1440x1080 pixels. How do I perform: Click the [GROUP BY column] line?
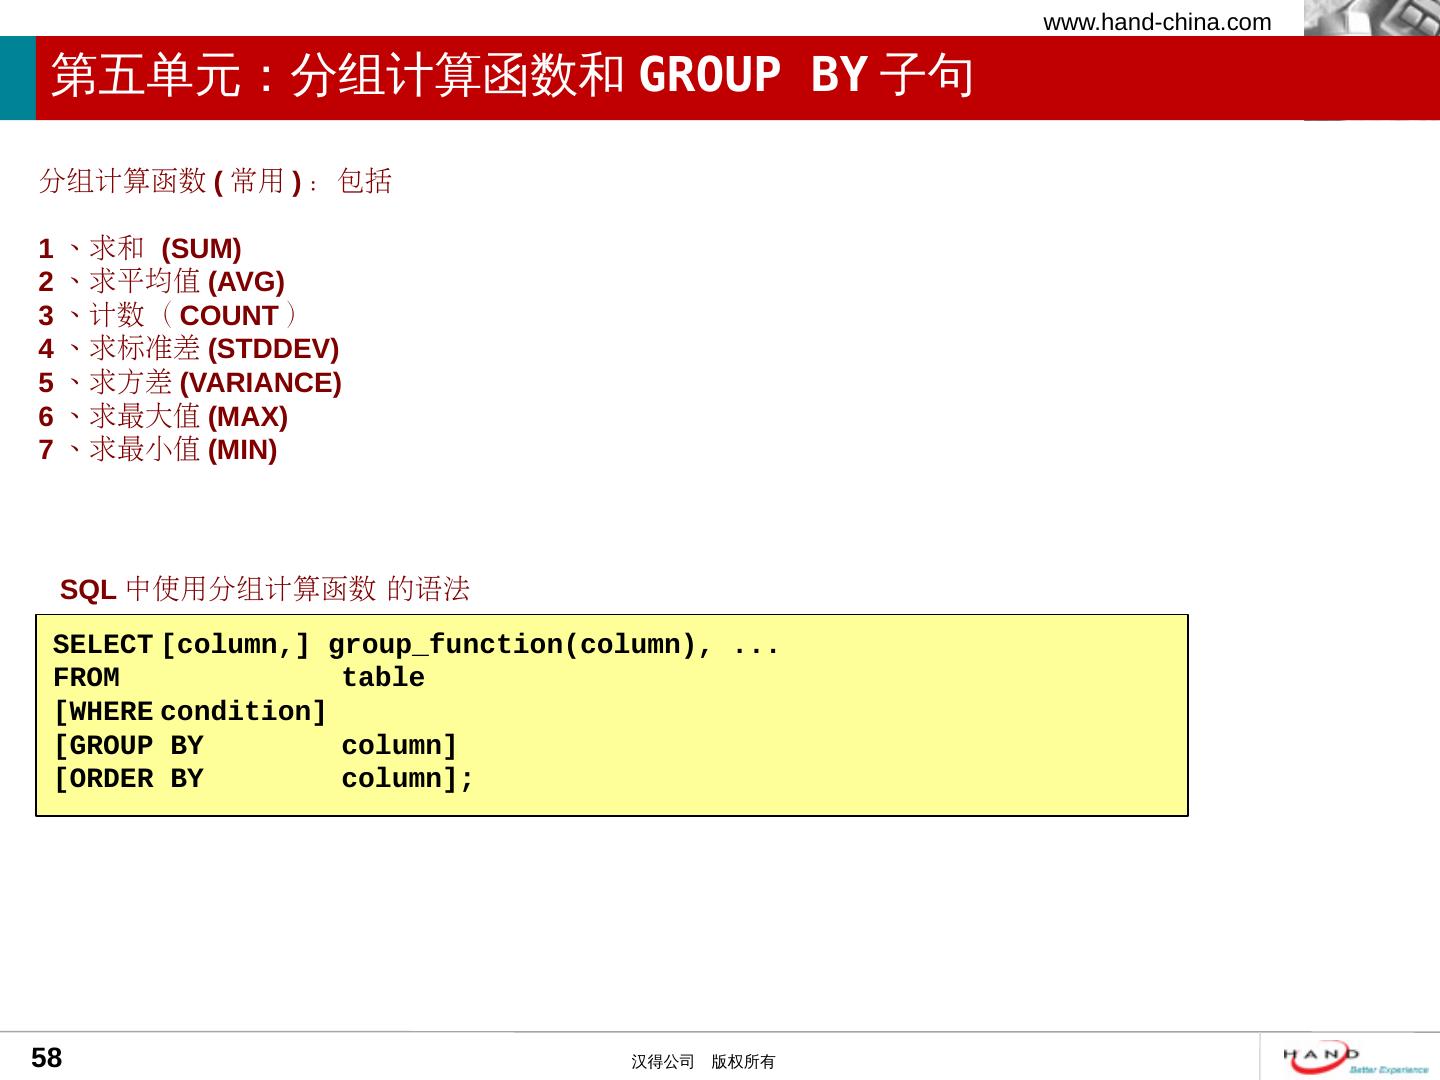point(255,746)
